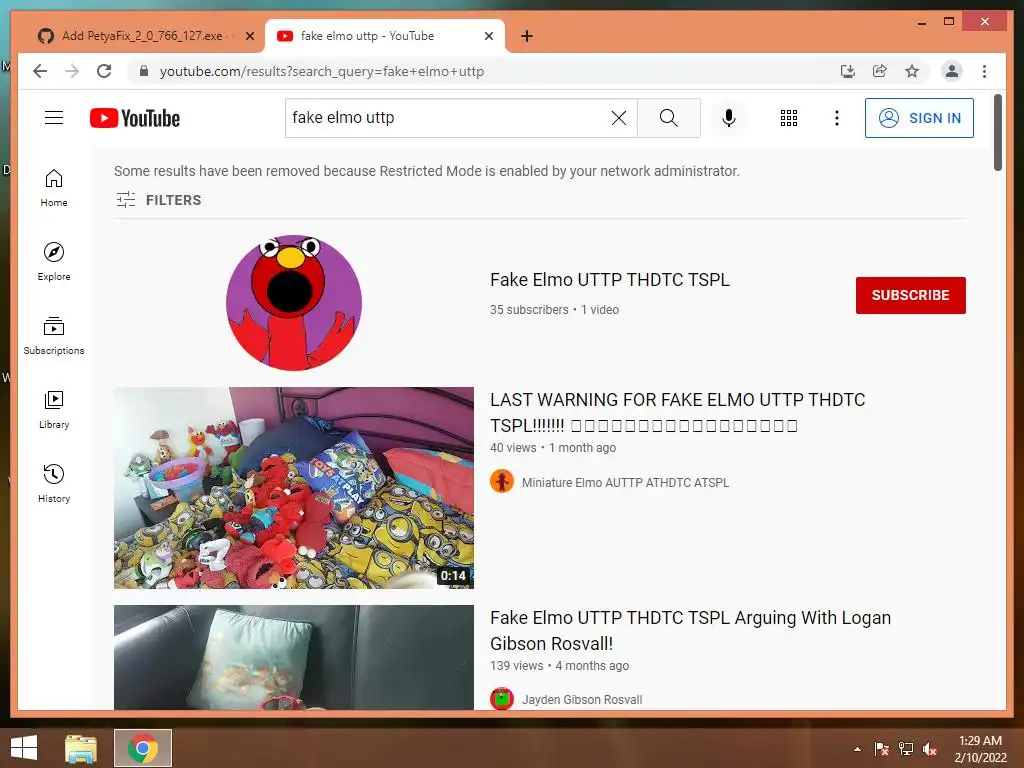Install YouTube app from address bar icon
This screenshot has height=768, width=1024.
click(x=848, y=71)
